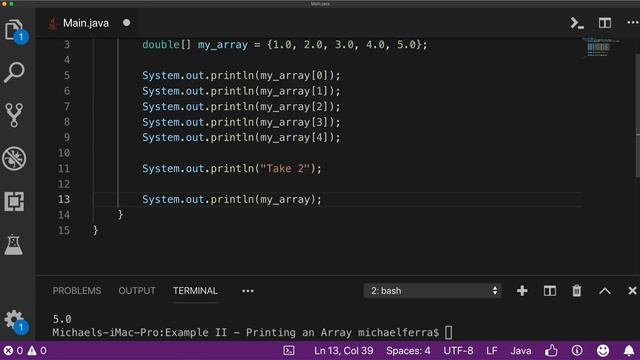Click line number 5 in the gutter
640x360 pixels.
[x=67, y=76]
